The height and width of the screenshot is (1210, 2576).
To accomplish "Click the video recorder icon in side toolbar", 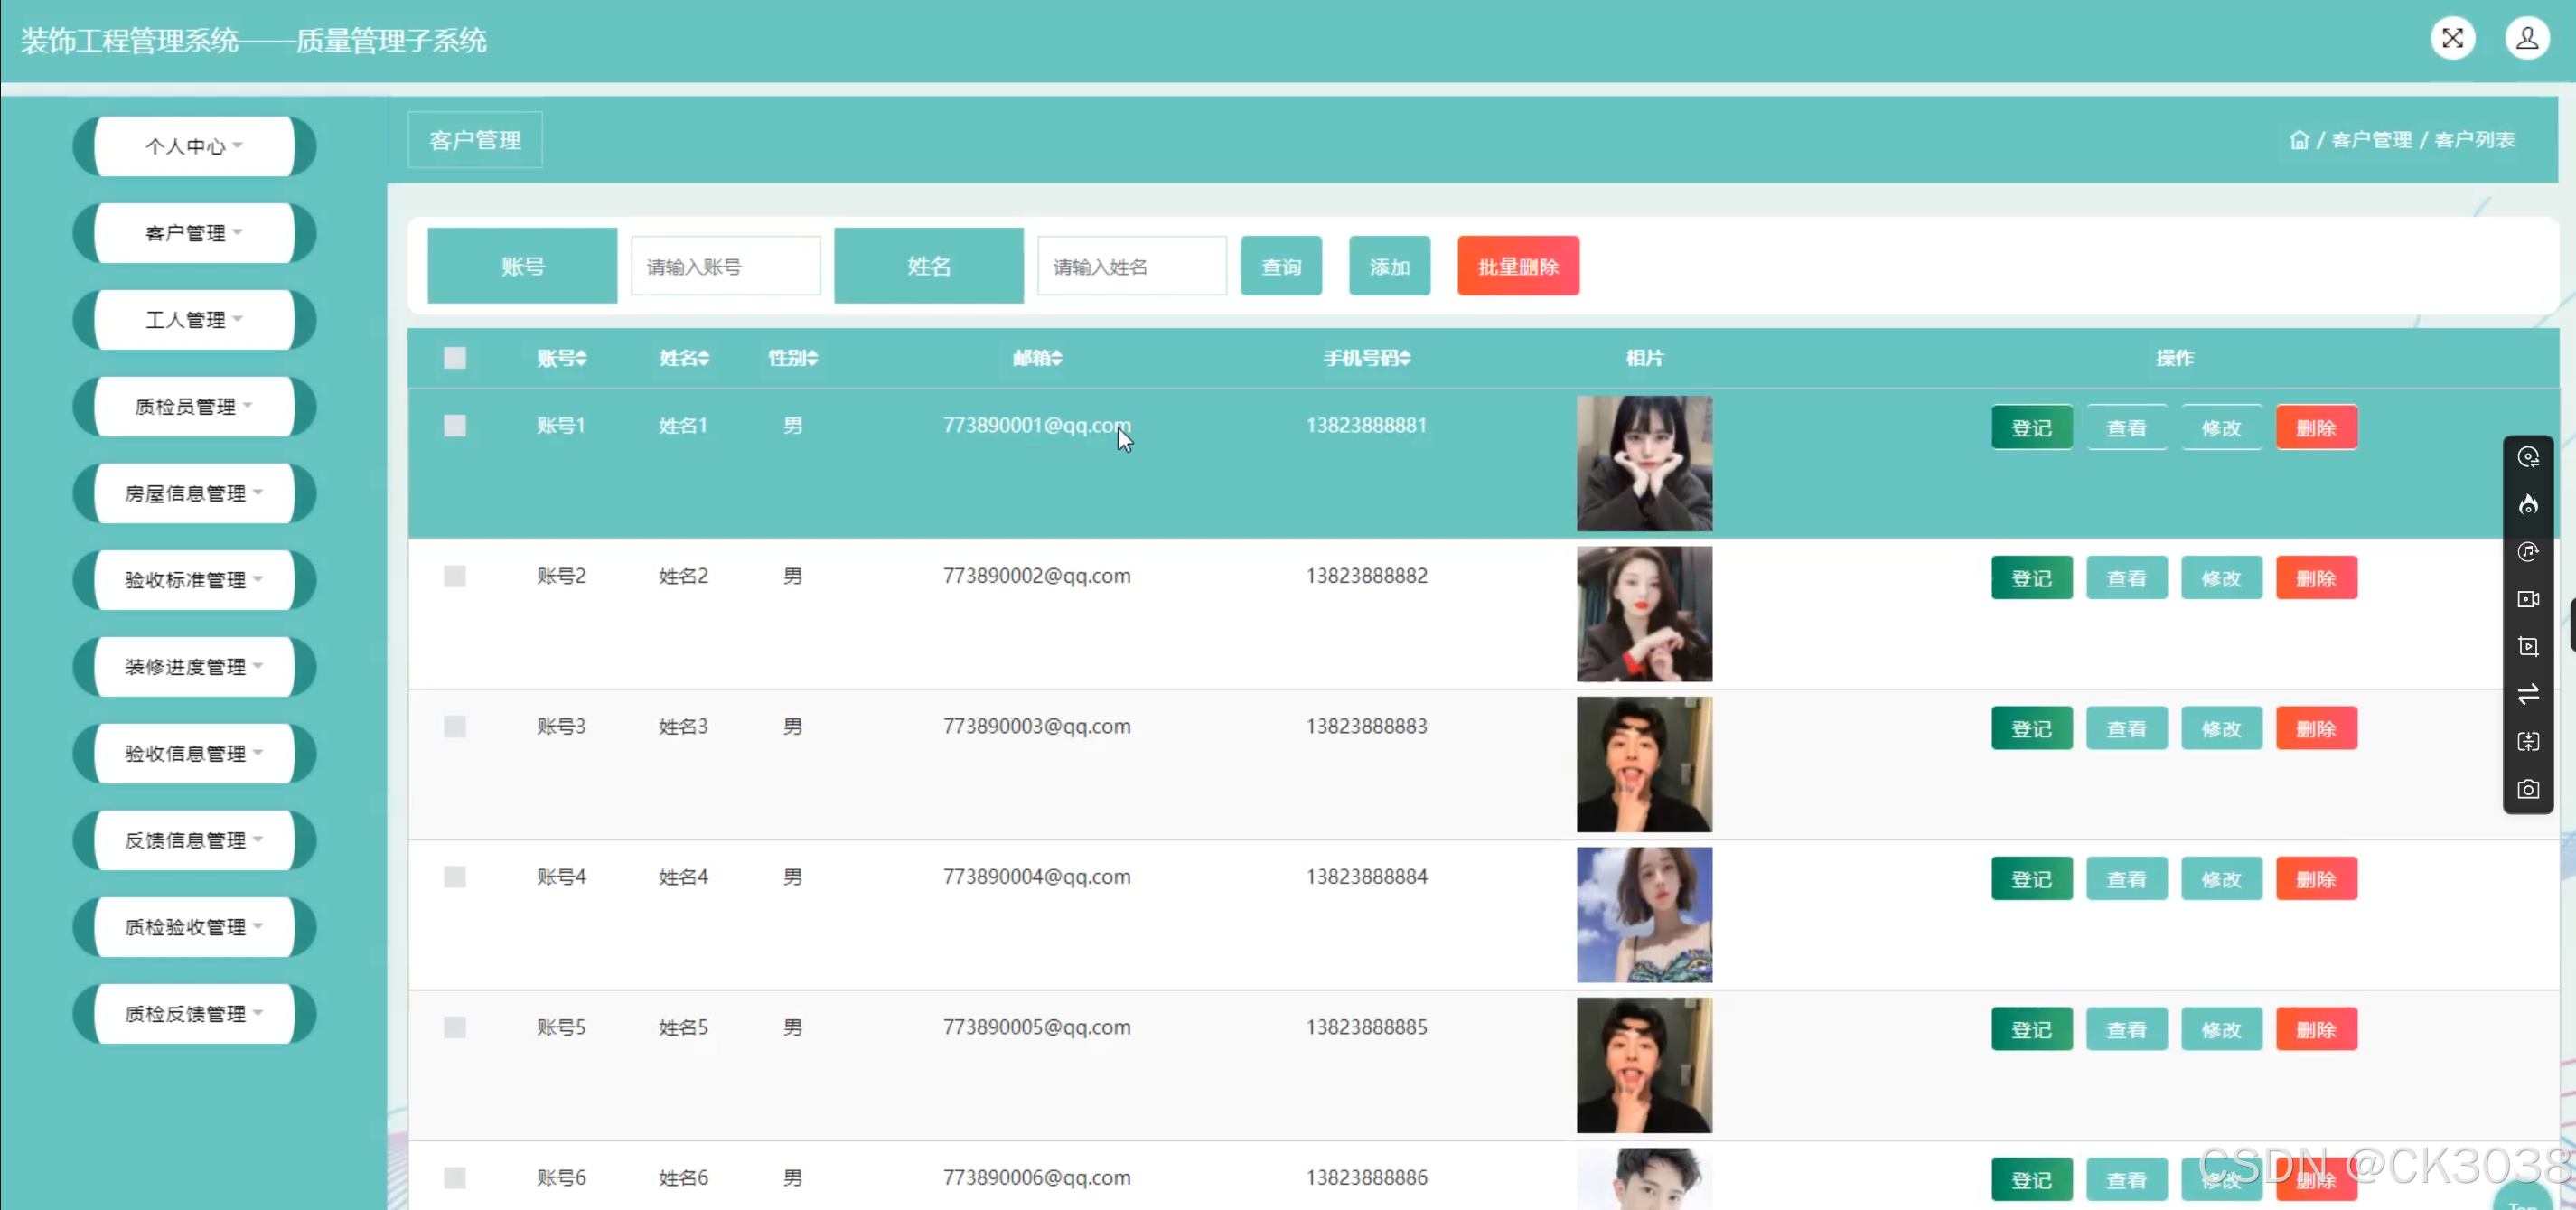I will click(2527, 599).
